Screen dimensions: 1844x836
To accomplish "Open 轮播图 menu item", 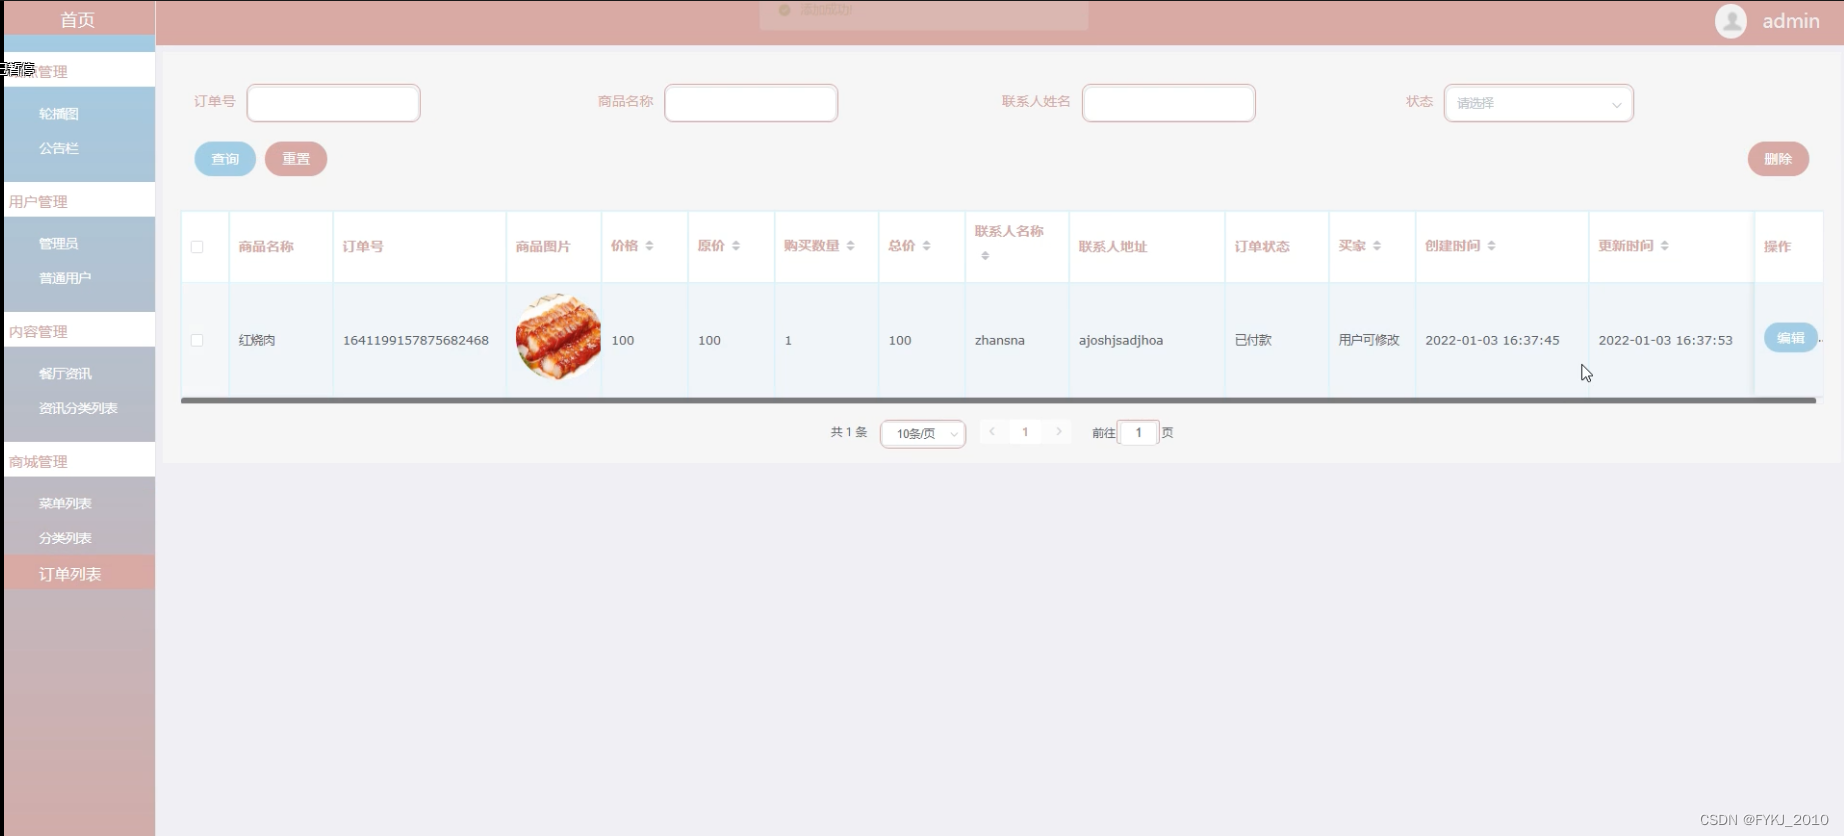I will 59,114.
